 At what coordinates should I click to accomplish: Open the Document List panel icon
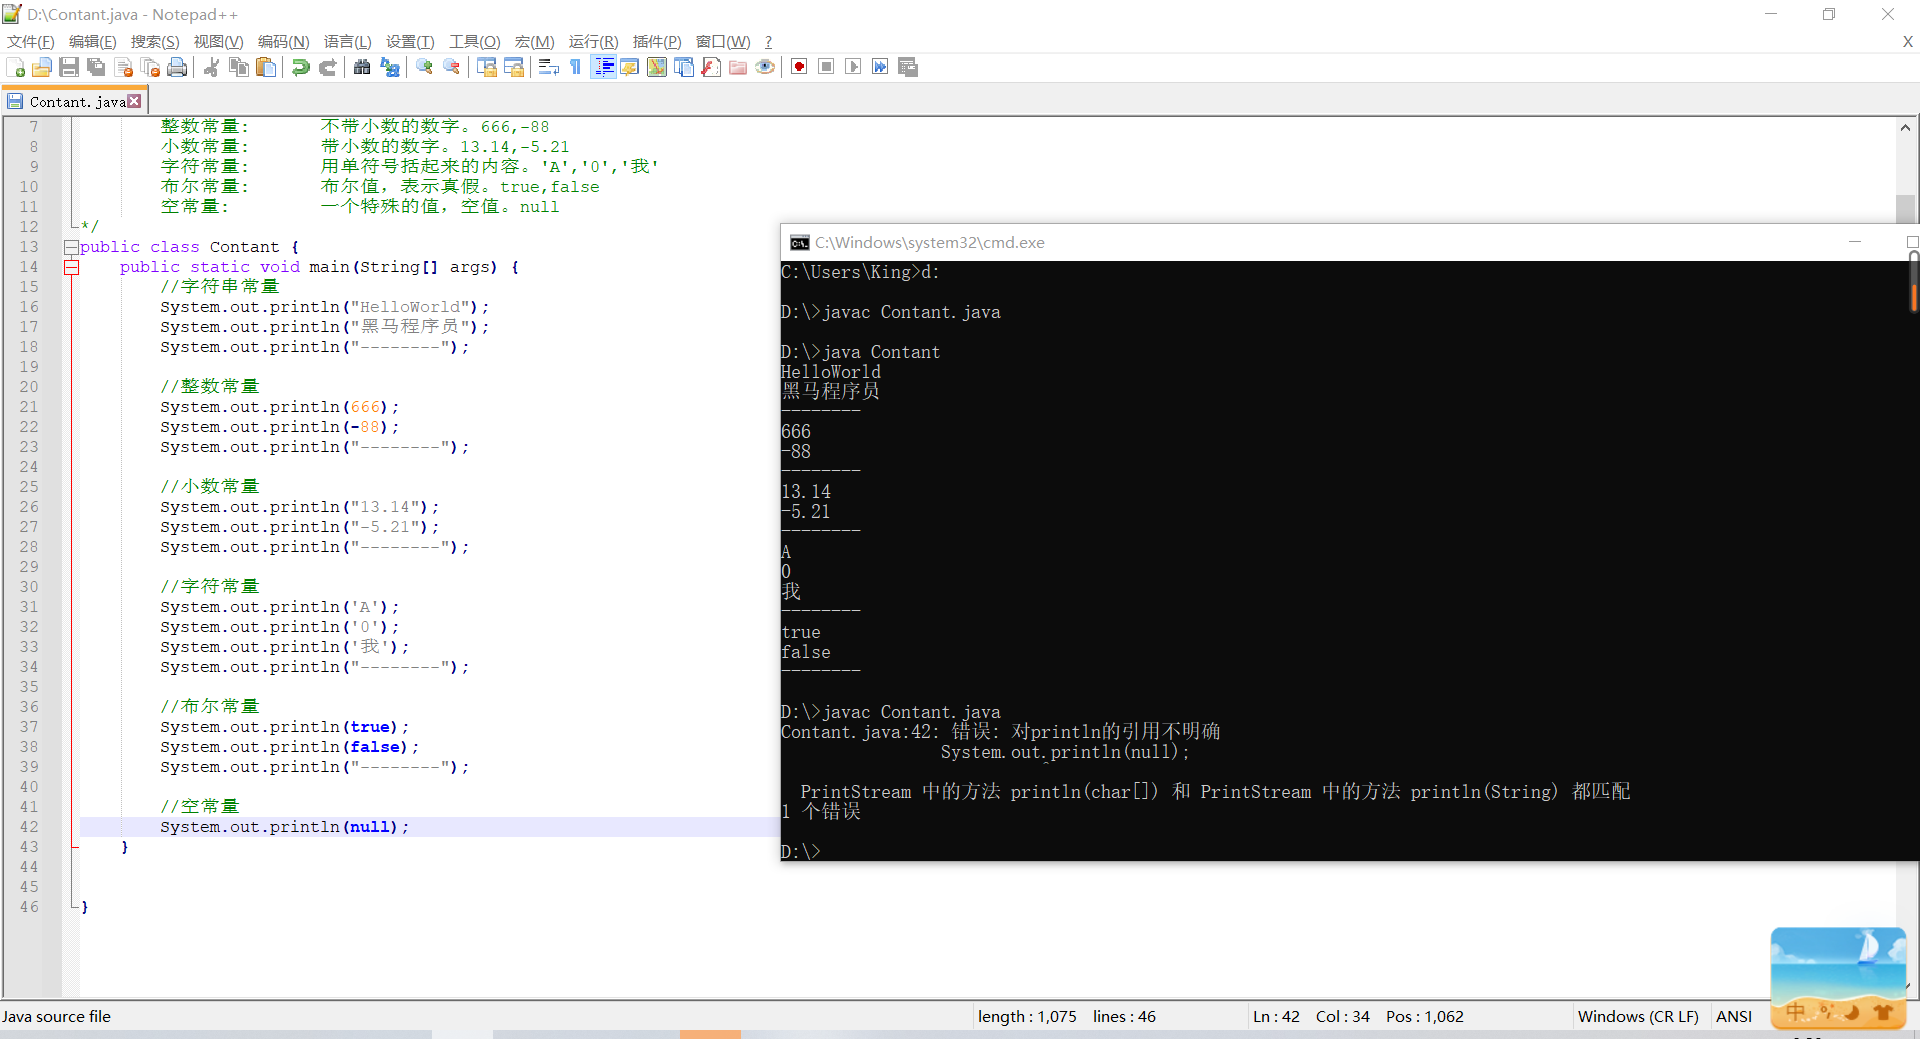click(684, 67)
